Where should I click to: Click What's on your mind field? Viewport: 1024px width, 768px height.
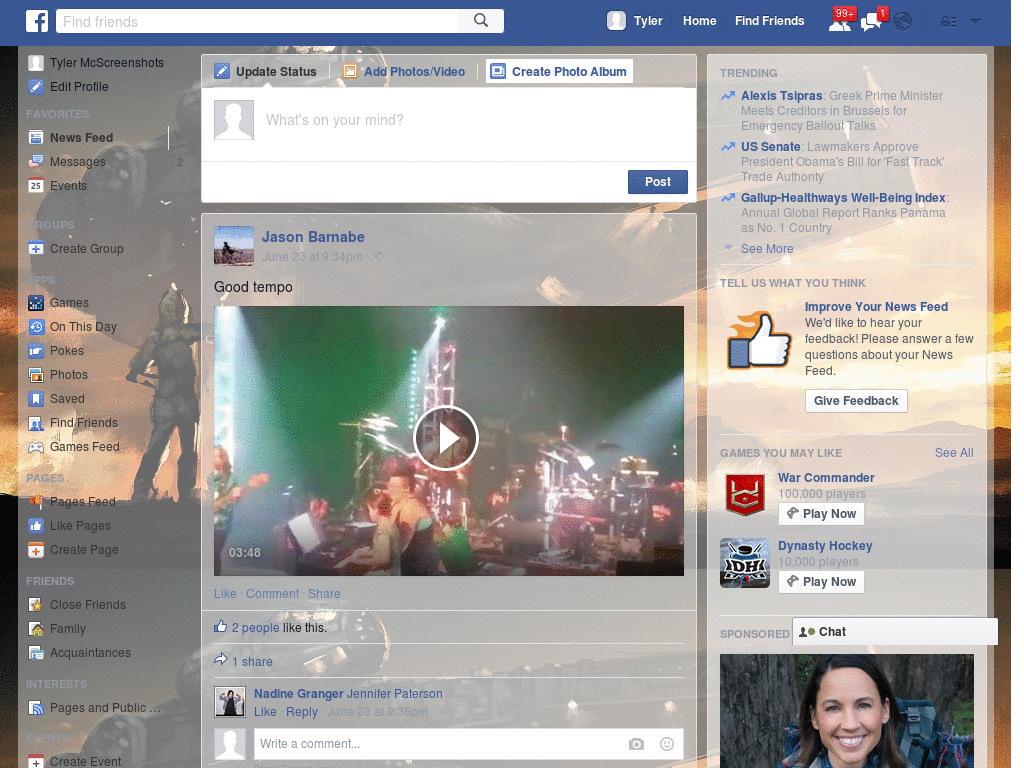point(449,120)
